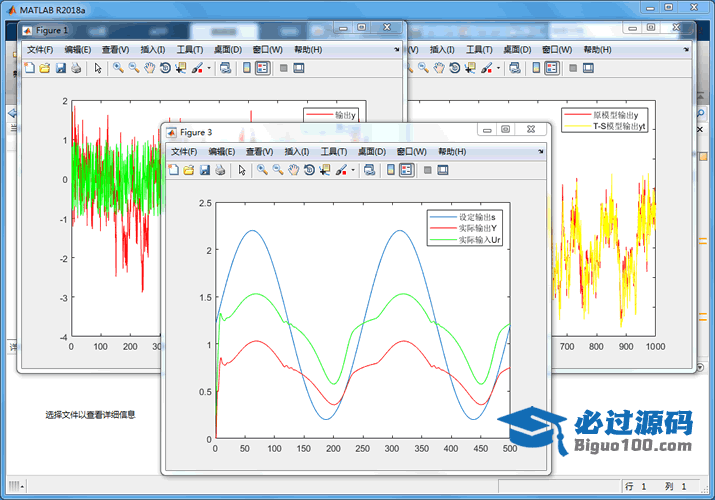This screenshot has height=500, width=715.
Task: Activate Zoom In tool in Figure 1
Action: (x=118, y=68)
